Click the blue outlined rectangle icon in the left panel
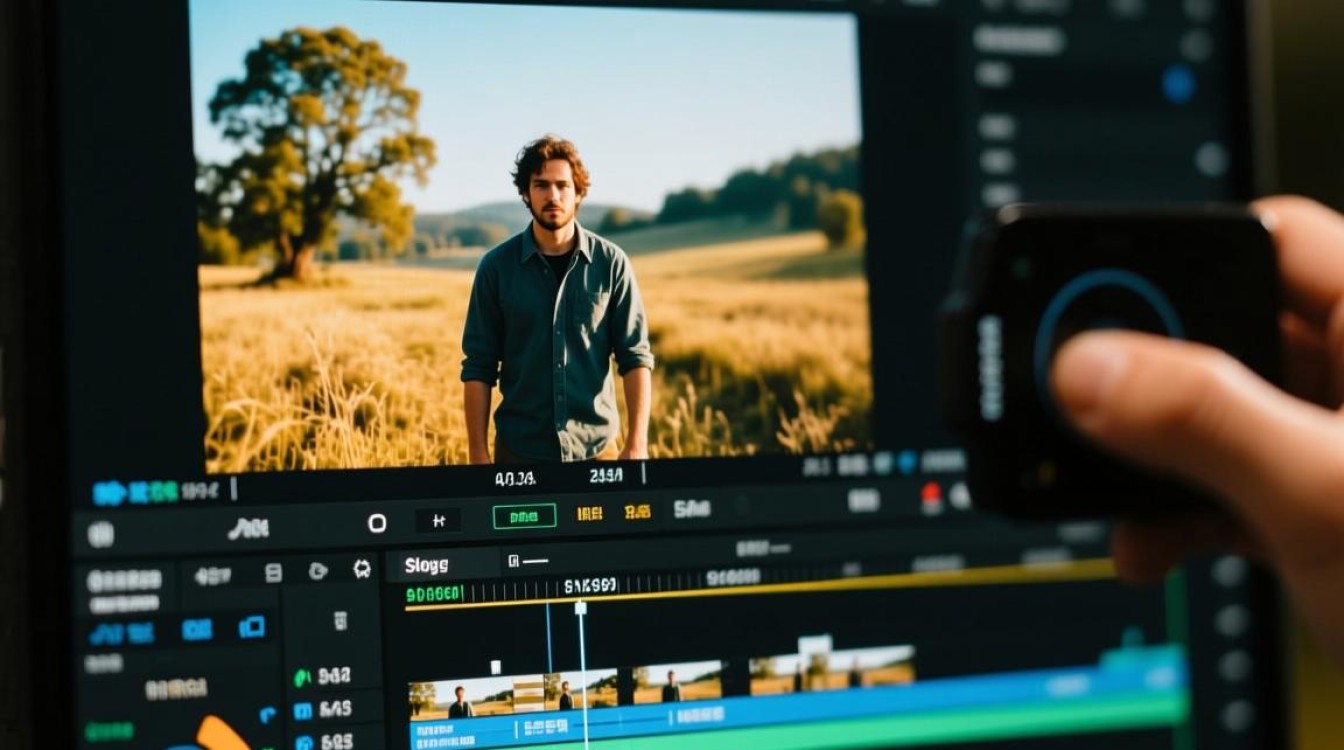This screenshot has height=750, width=1344. 252,627
